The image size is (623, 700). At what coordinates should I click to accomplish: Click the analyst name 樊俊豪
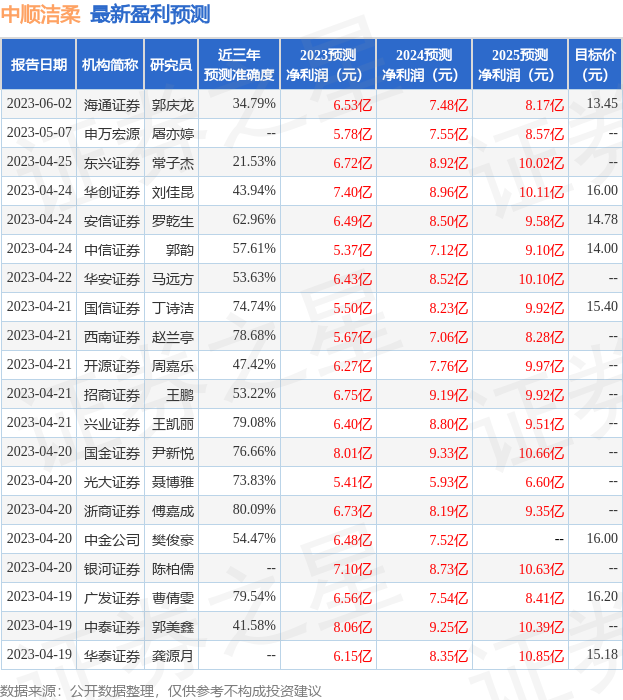[x=173, y=541]
